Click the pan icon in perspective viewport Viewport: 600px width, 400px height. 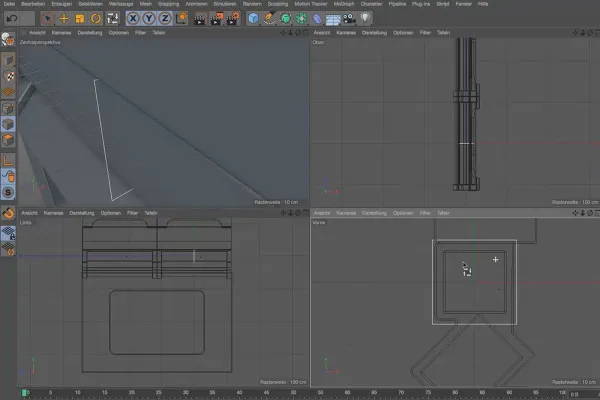(x=283, y=33)
